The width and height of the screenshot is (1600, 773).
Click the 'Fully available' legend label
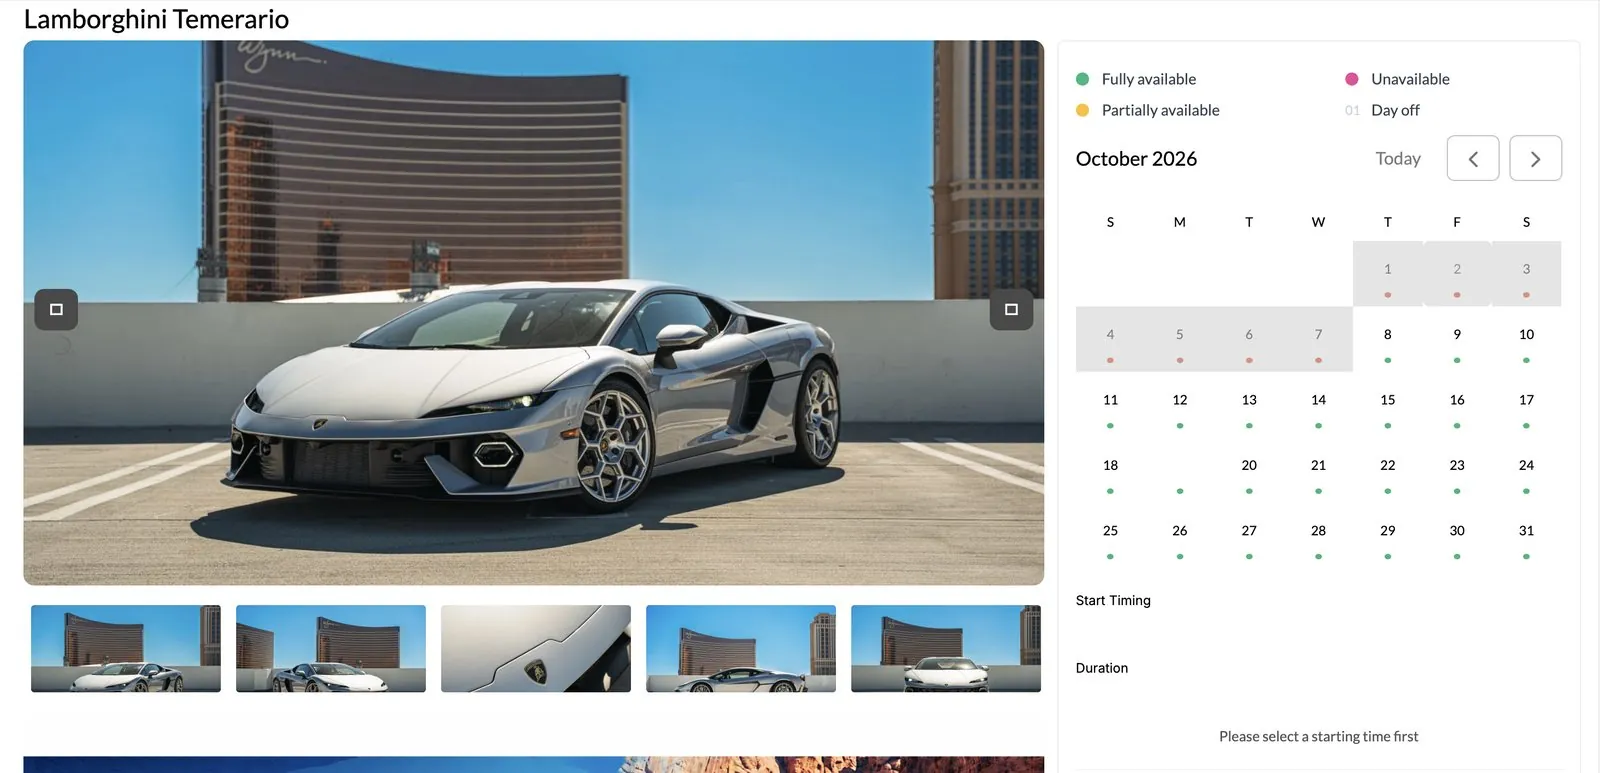[1149, 79]
